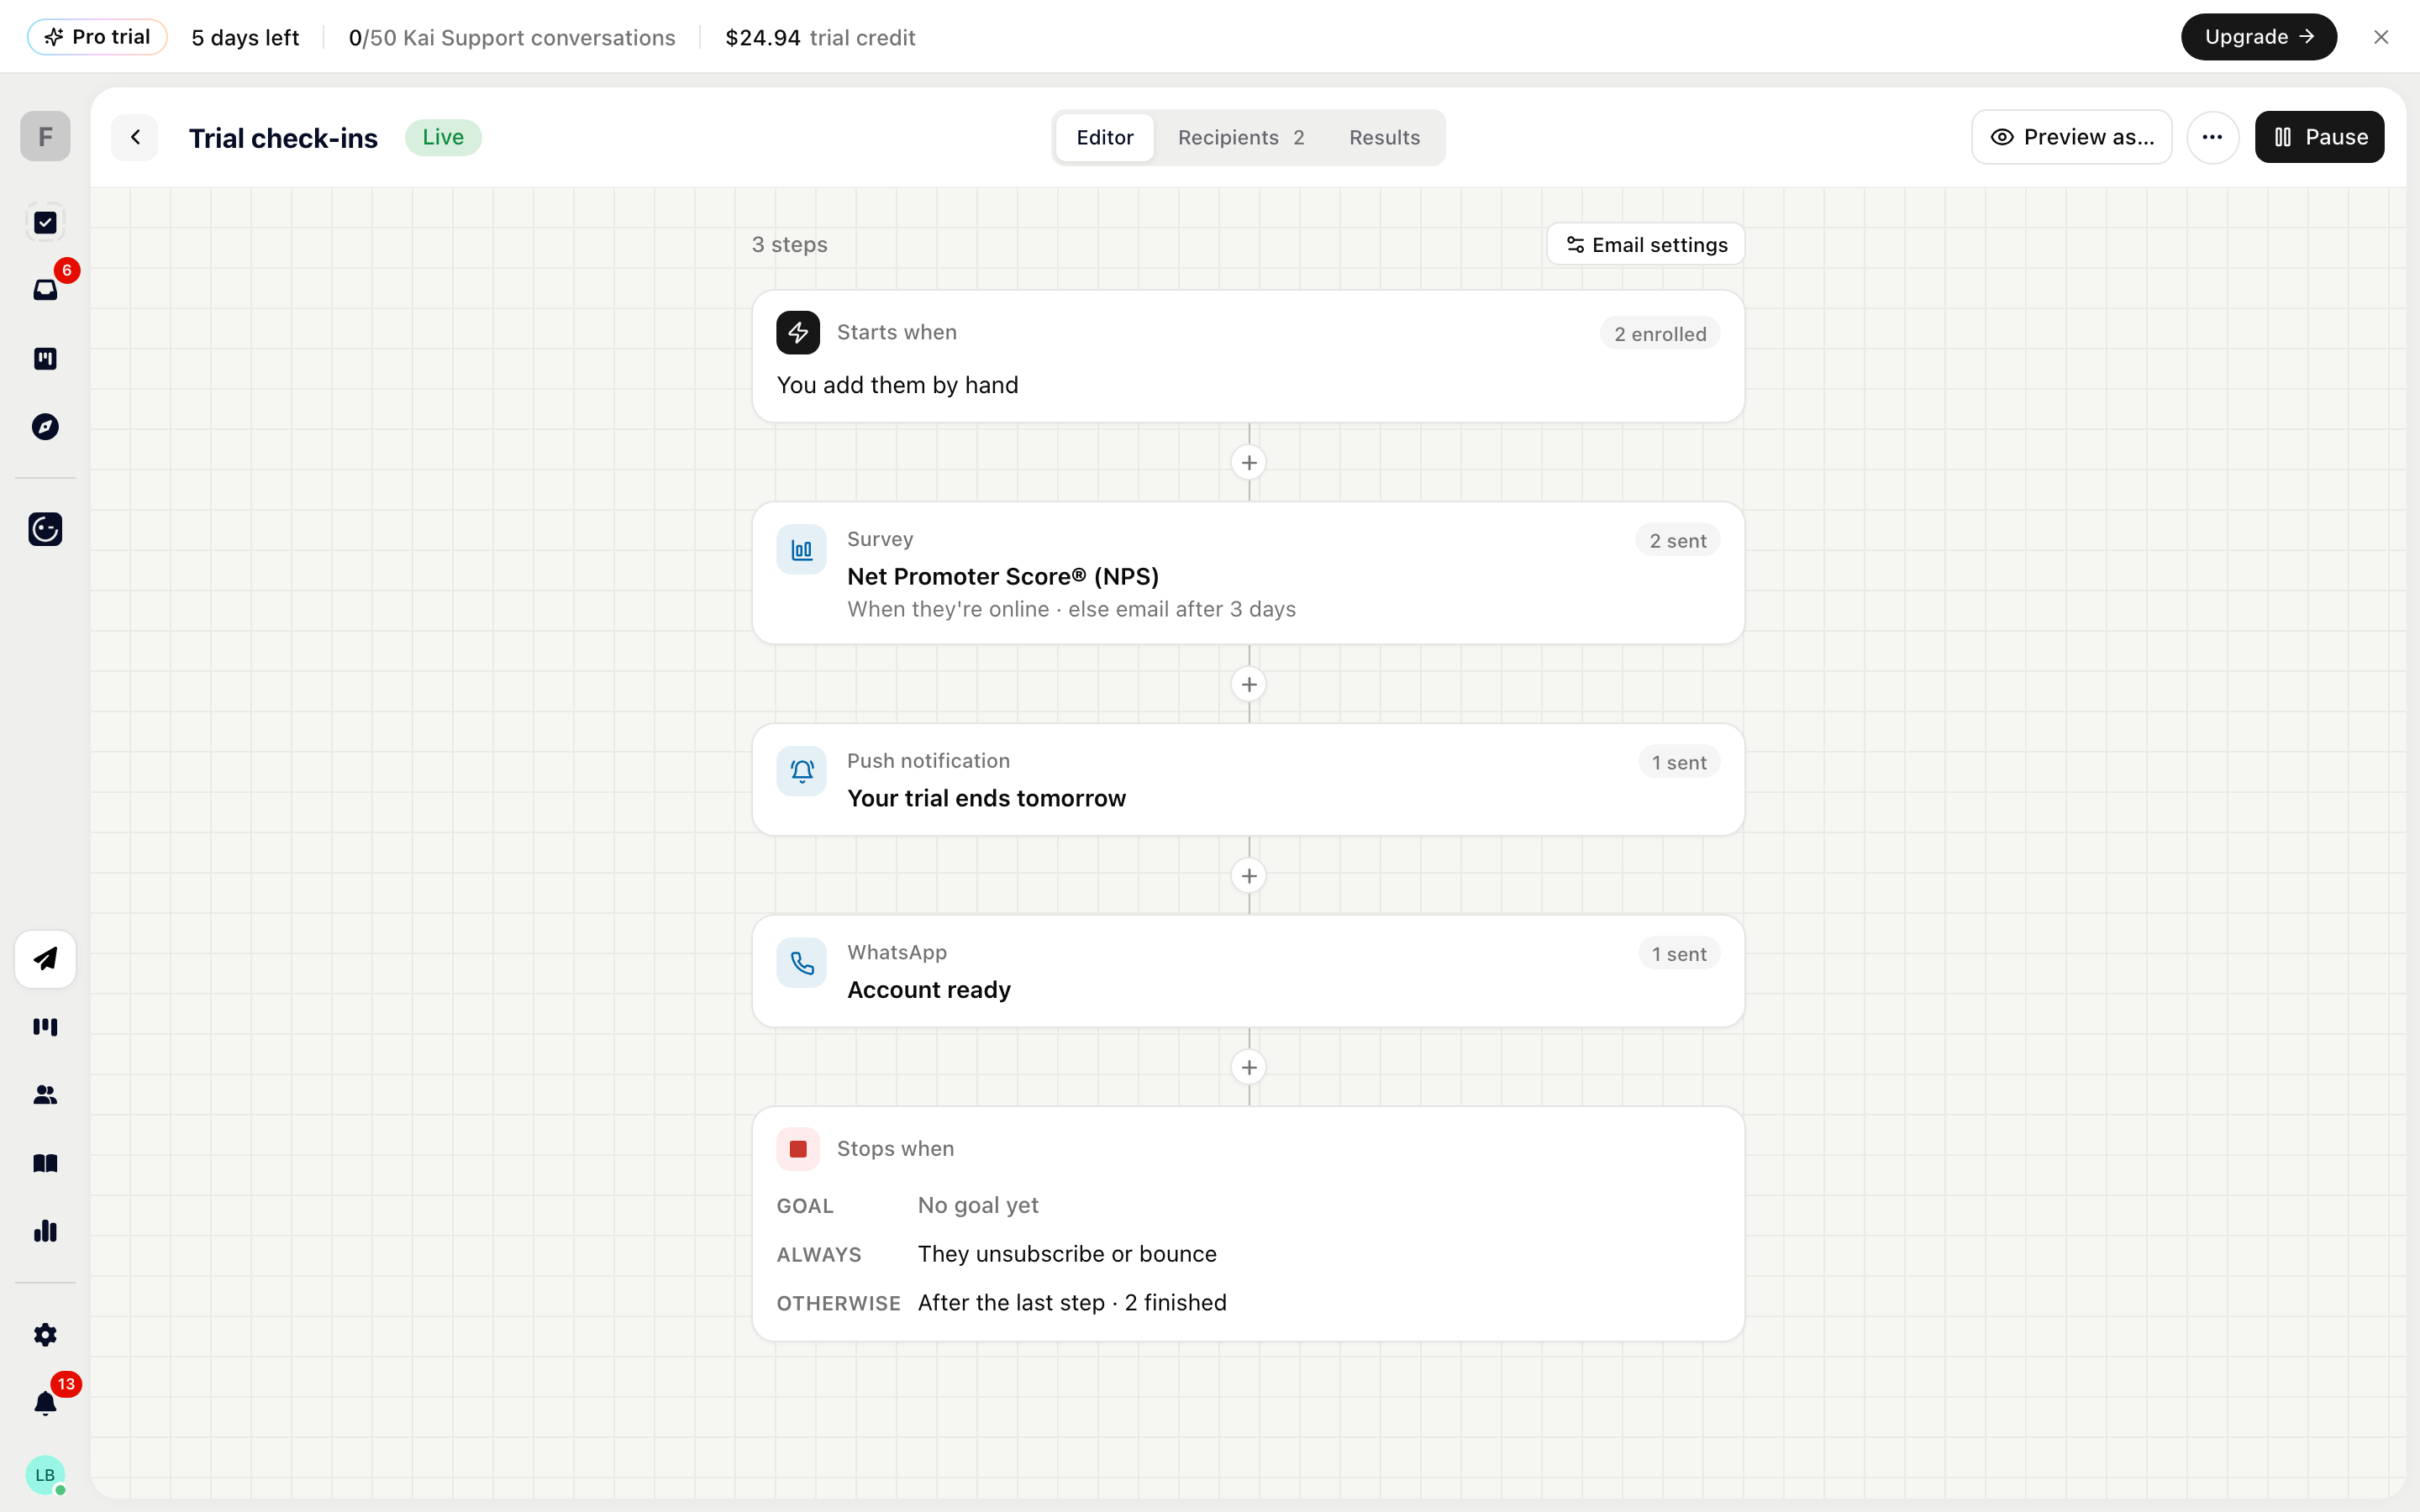This screenshot has height=1512, width=2420.
Task: Click the Survey chart step icon
Action: (x=802, y=550)
